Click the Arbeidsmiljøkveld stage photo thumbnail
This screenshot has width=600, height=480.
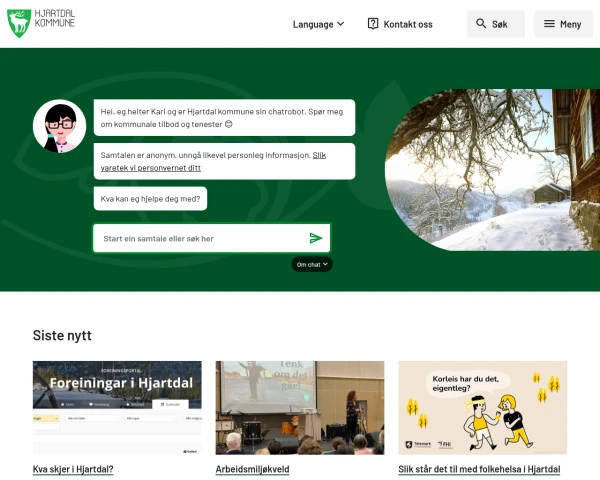pos(300,408)
